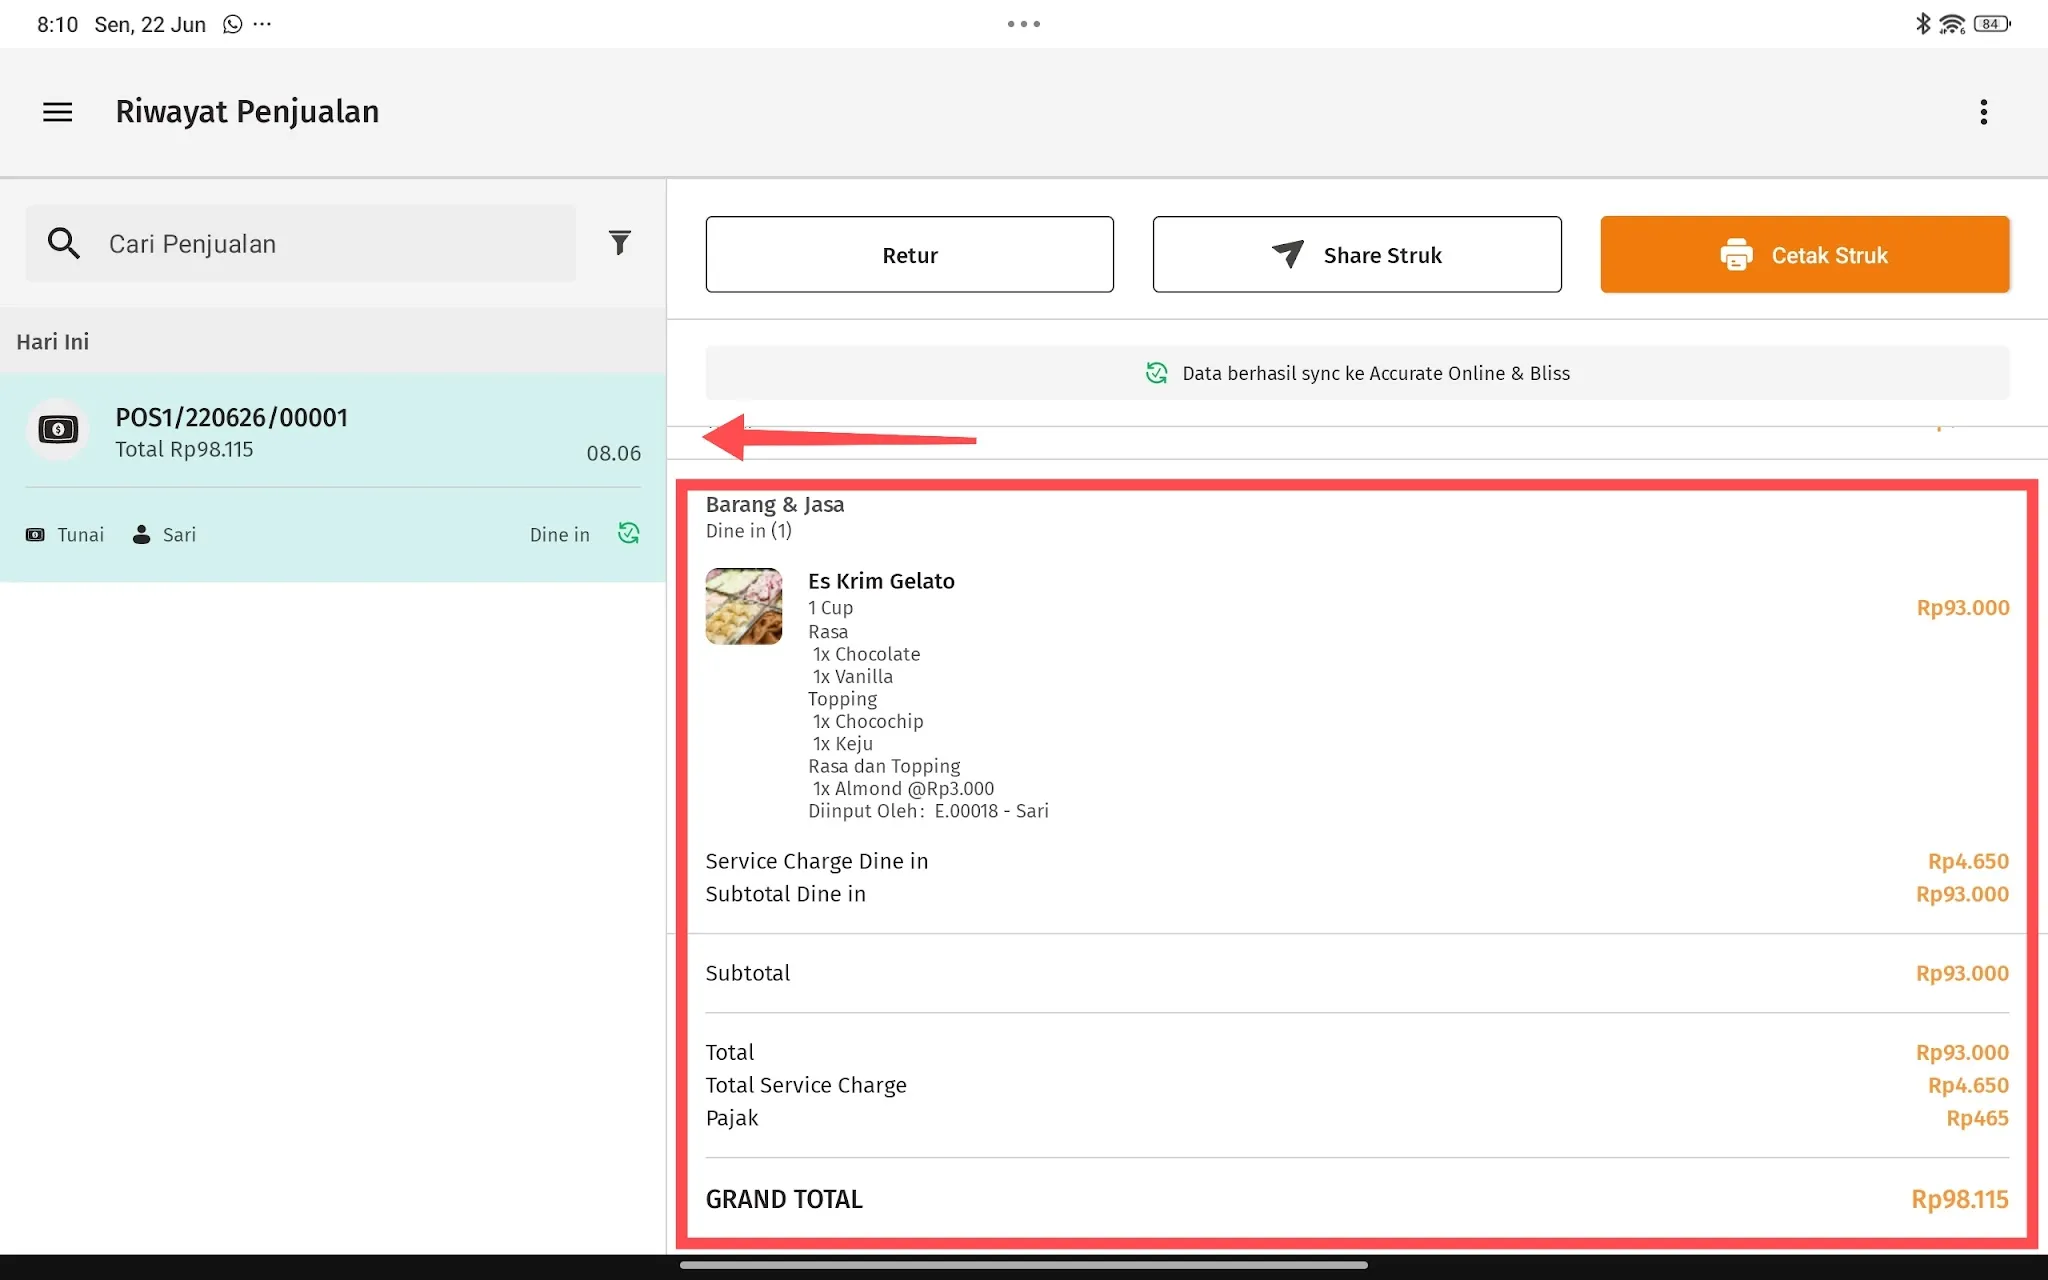
Task: Click the paper plane Share icon
Action: (x=1288, y=254)
